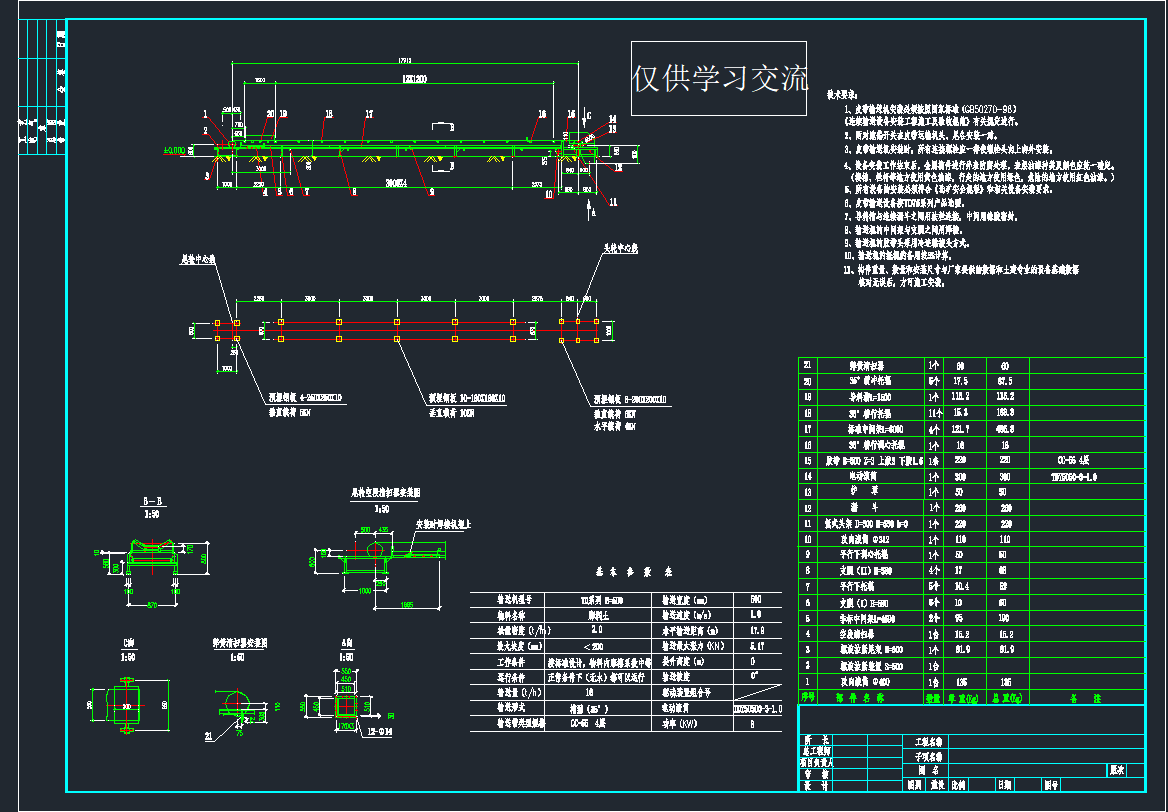This screenshot has width=1168, height=812.
Task: Click the part callout number 17
Action: point(368,114)
